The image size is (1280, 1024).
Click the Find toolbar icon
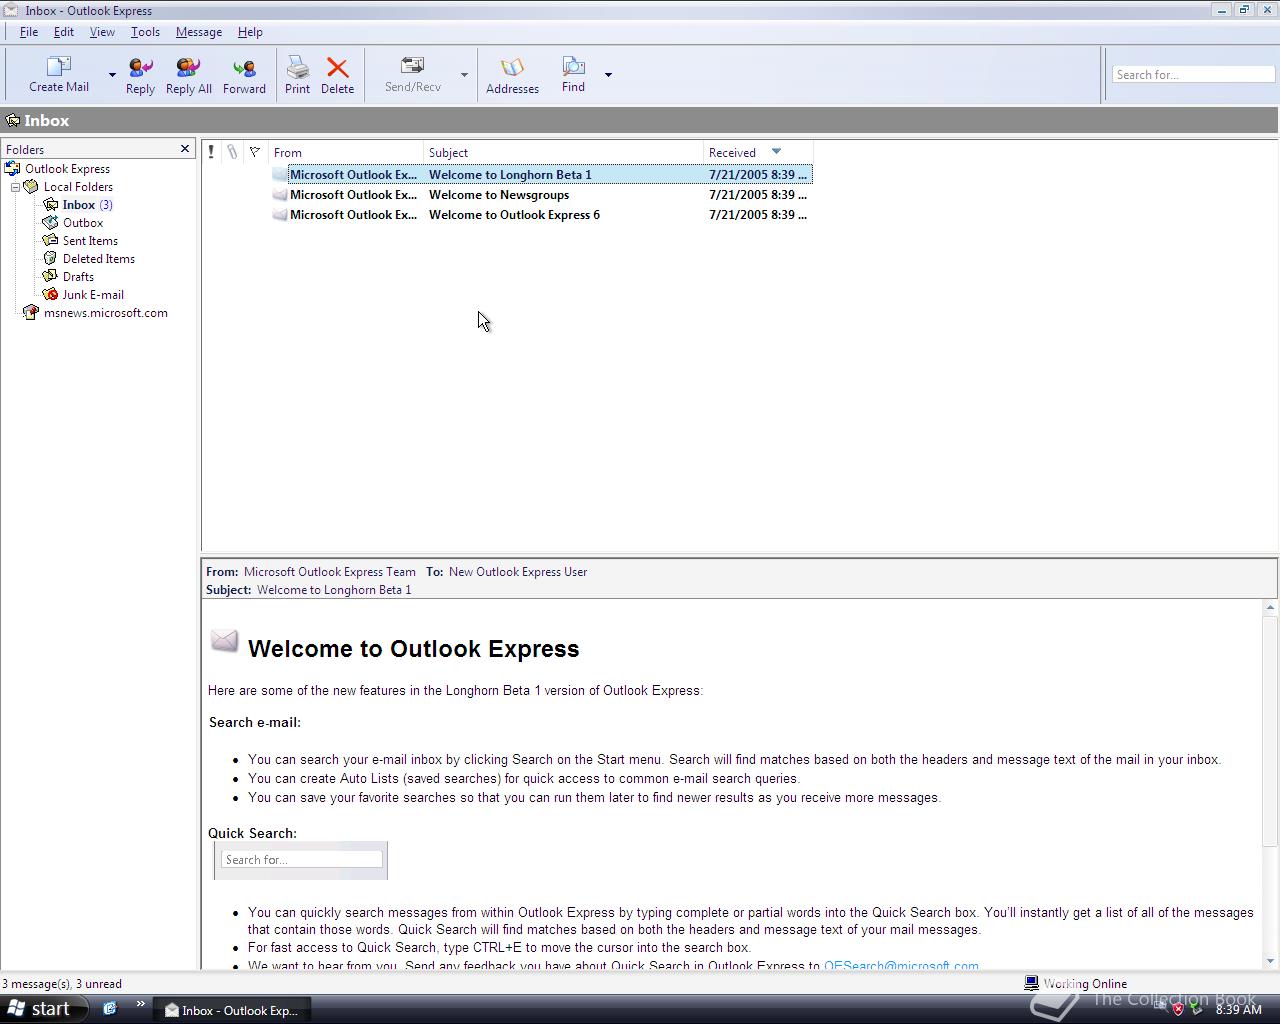573,66
